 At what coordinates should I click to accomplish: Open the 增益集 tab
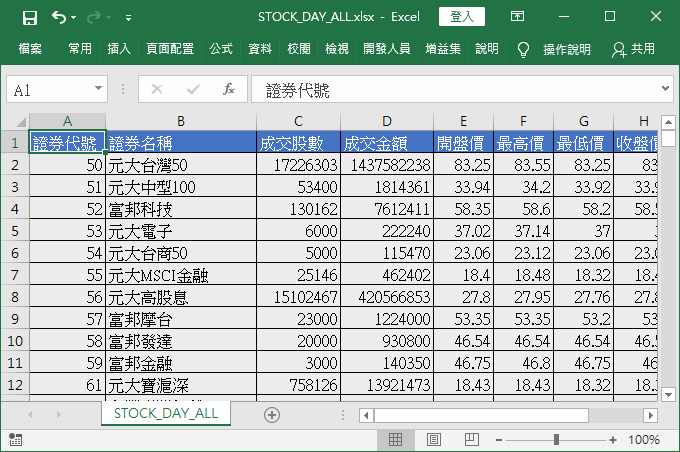(443, 49)
